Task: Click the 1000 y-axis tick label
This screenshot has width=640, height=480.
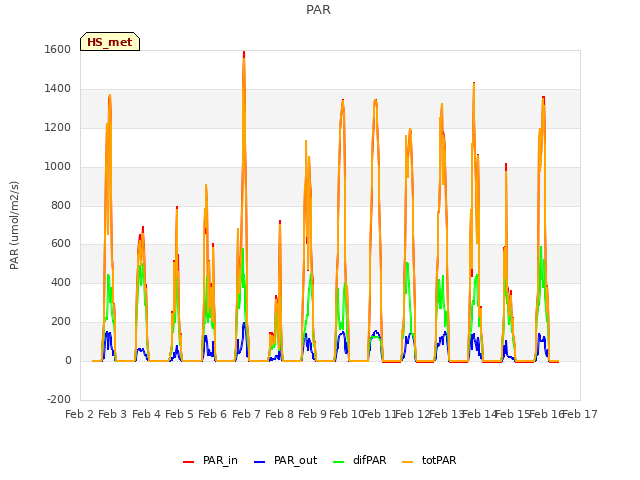Action: 58,167
